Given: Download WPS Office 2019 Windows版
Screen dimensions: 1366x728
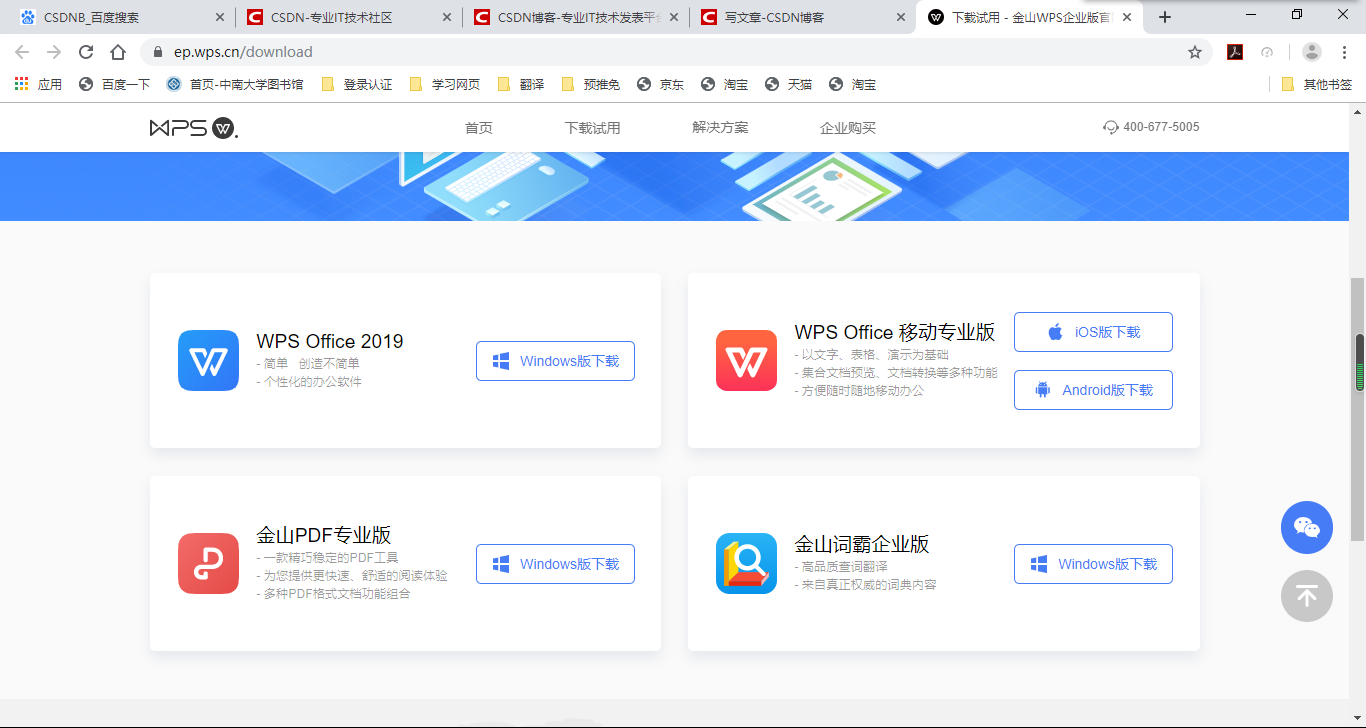Looking at the screenshot, I should [x=555, y=361].
